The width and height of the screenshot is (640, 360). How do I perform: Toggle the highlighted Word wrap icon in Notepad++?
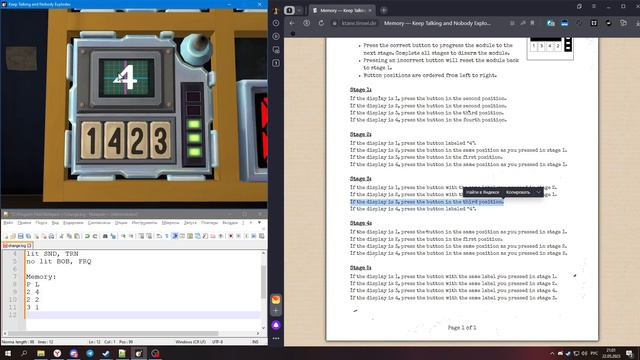[x=175, y=236]
